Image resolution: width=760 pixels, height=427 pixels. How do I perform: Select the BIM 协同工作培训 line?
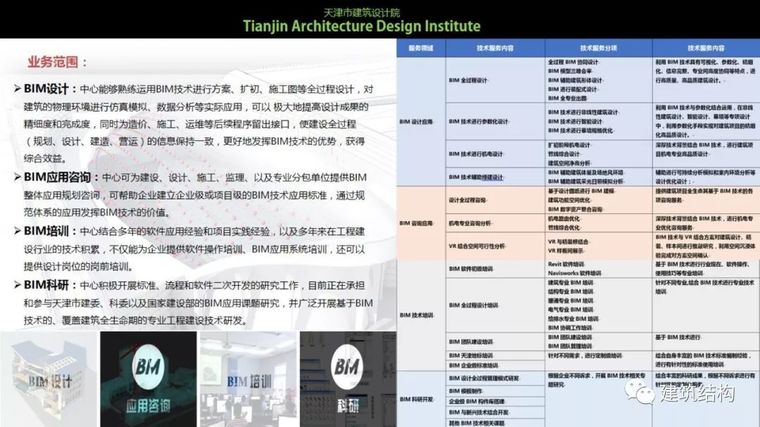(x=570, y=328)
